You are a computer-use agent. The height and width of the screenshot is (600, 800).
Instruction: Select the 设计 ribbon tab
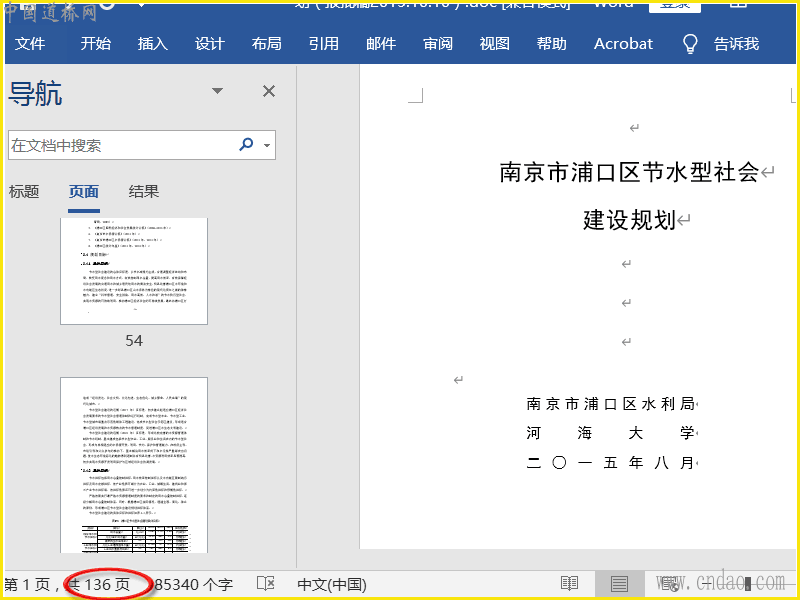pos(210,44)
